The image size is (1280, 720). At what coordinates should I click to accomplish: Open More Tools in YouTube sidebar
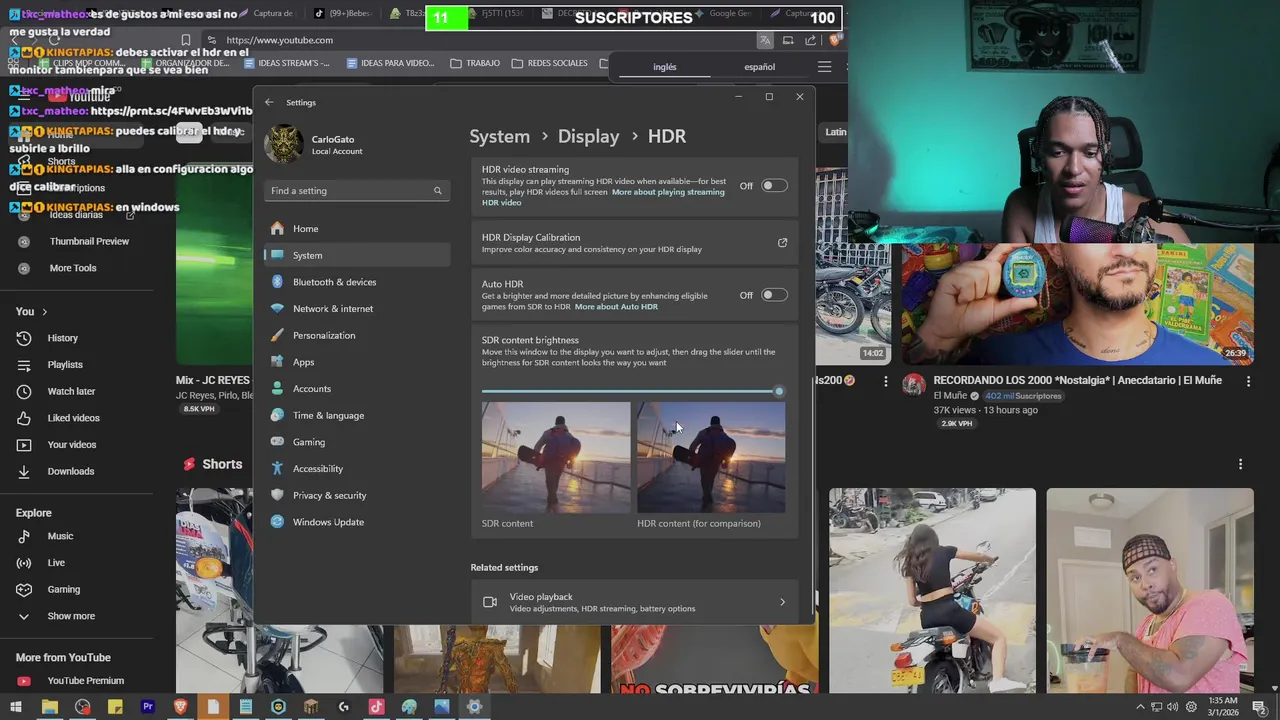tap(73, 268)
